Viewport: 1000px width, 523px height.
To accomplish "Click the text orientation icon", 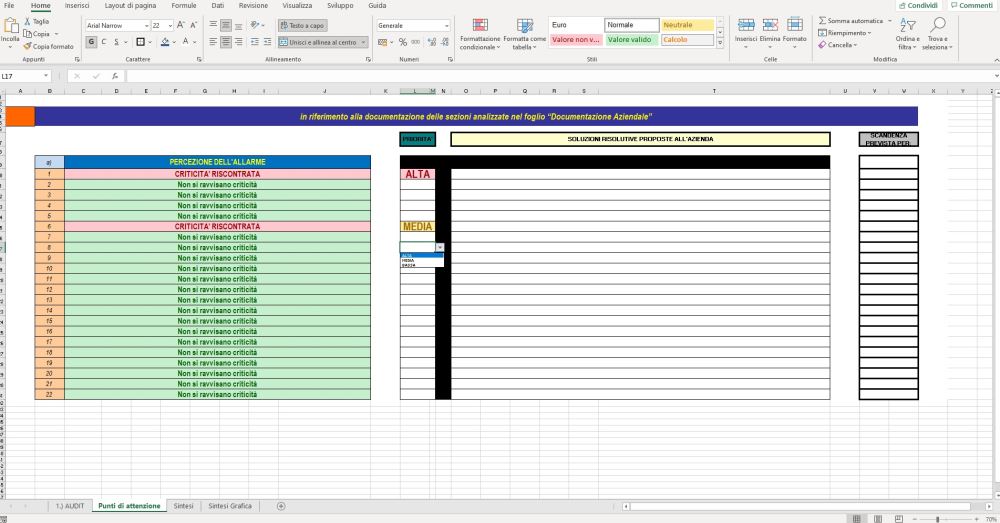I will click(x=254, y=25).
